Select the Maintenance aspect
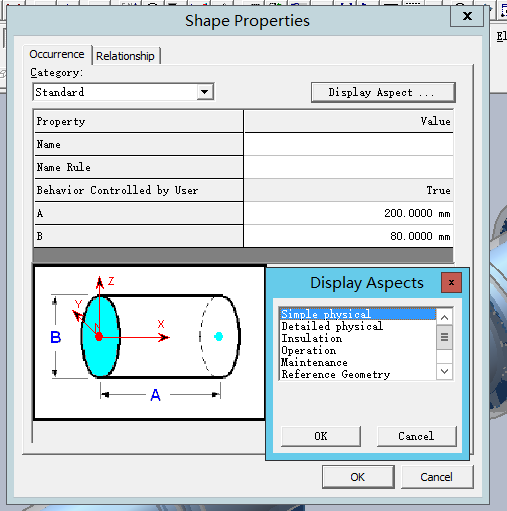Screen dimensions: 507x511 (x=358, y=362)
